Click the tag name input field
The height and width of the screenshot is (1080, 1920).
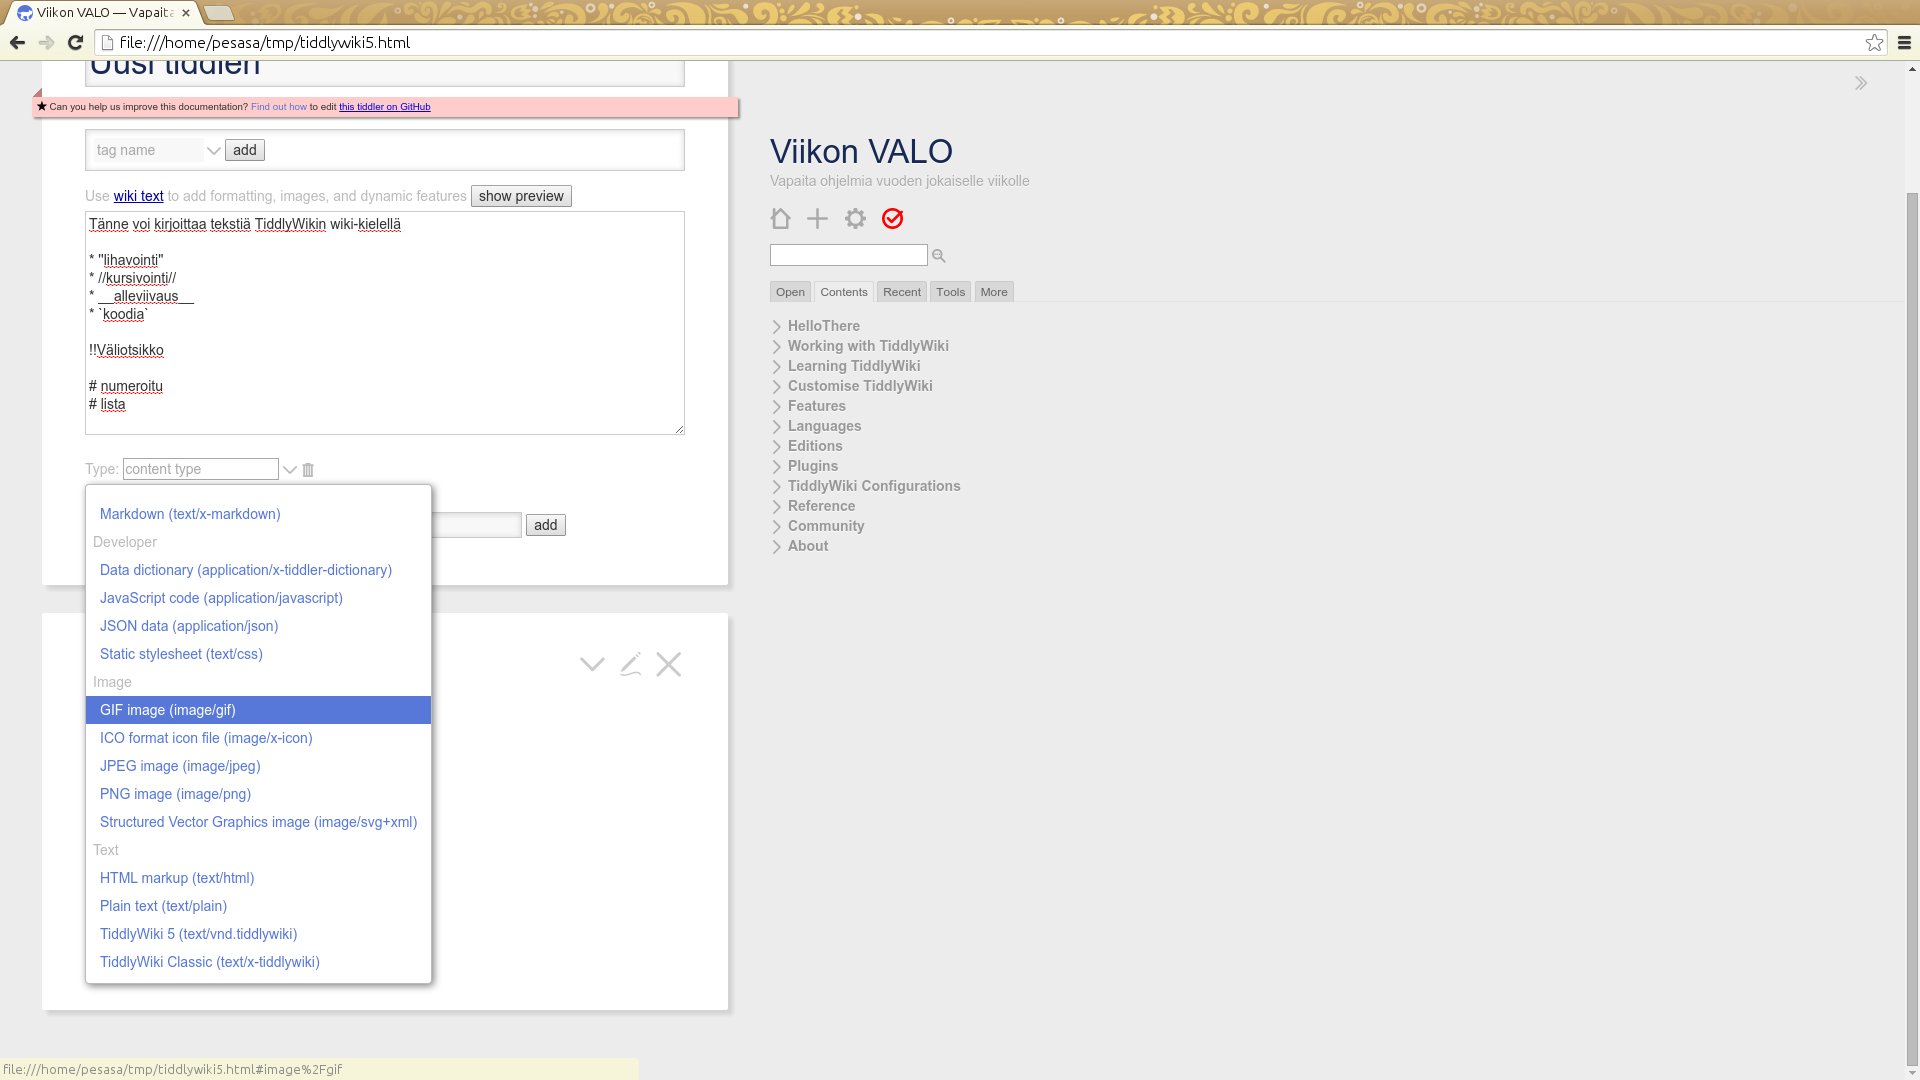pyautogui.click(x=148, y=150)
